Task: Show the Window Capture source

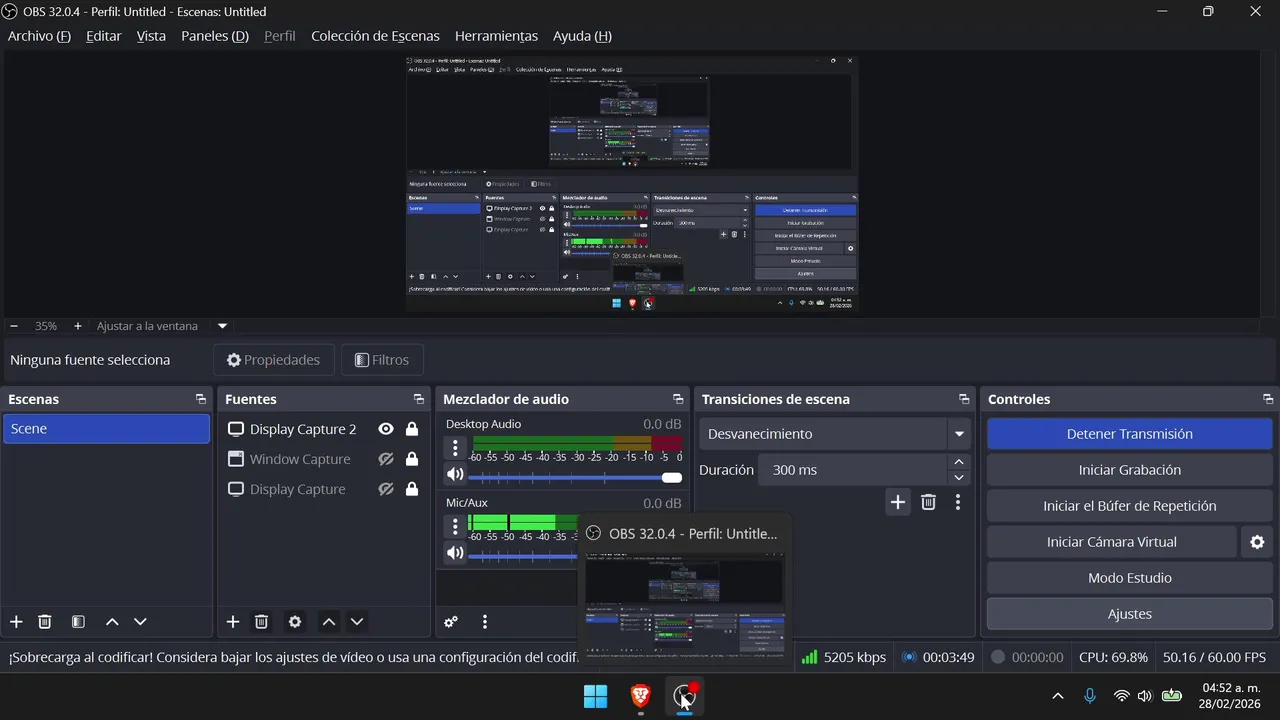Action: click(386, 459)
